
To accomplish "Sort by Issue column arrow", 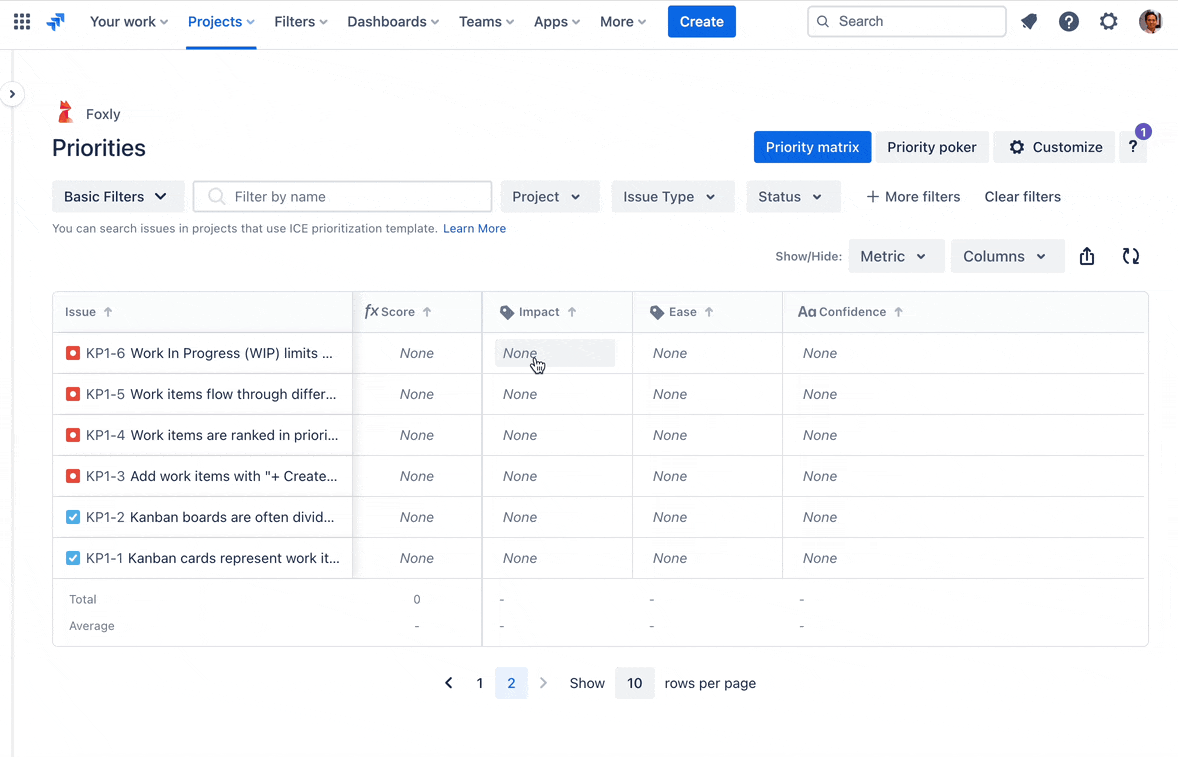I will pyautogui.click(x=108, y=312).
